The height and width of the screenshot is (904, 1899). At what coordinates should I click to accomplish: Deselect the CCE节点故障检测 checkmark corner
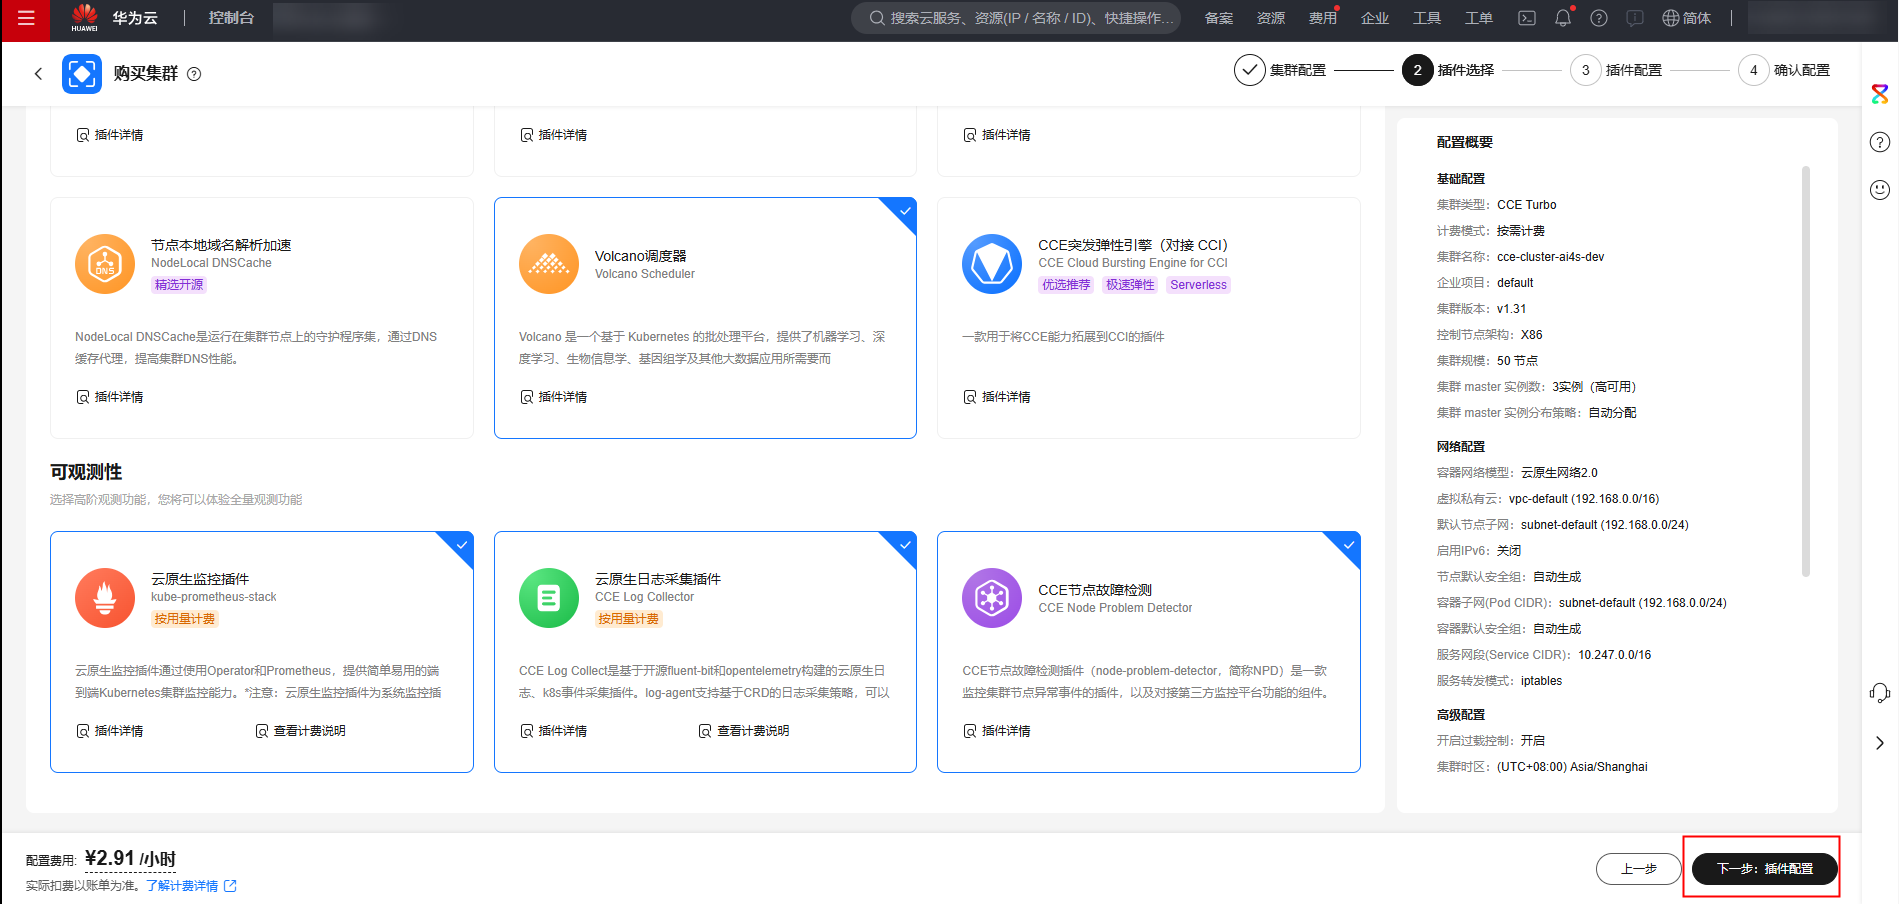1348,545
